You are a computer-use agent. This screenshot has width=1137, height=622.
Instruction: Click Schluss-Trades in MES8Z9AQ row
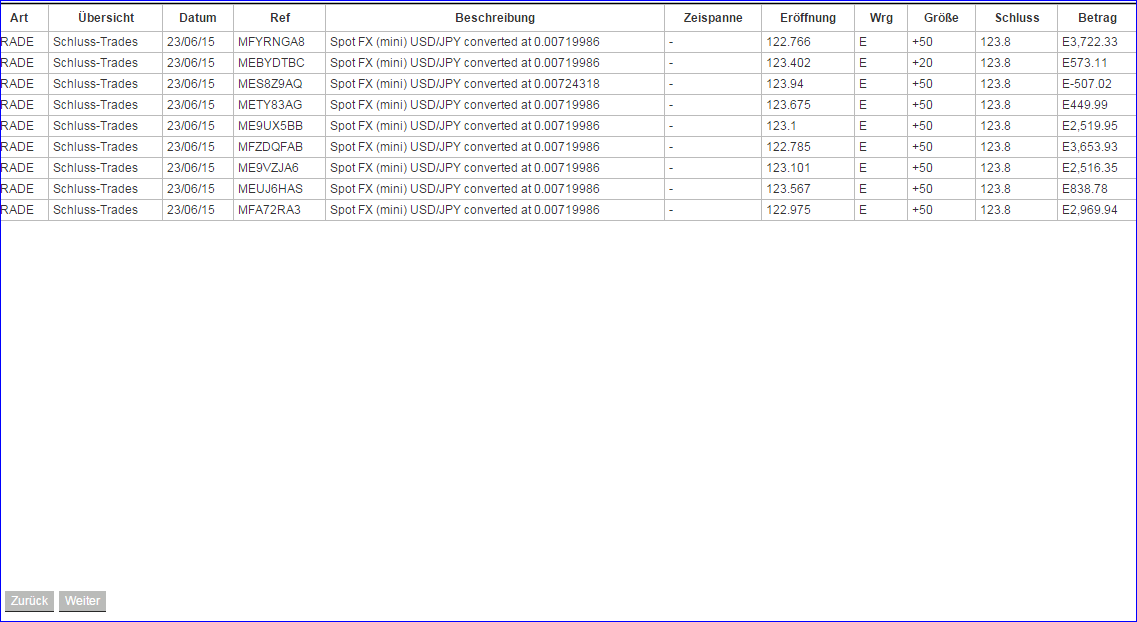point(95,84)
